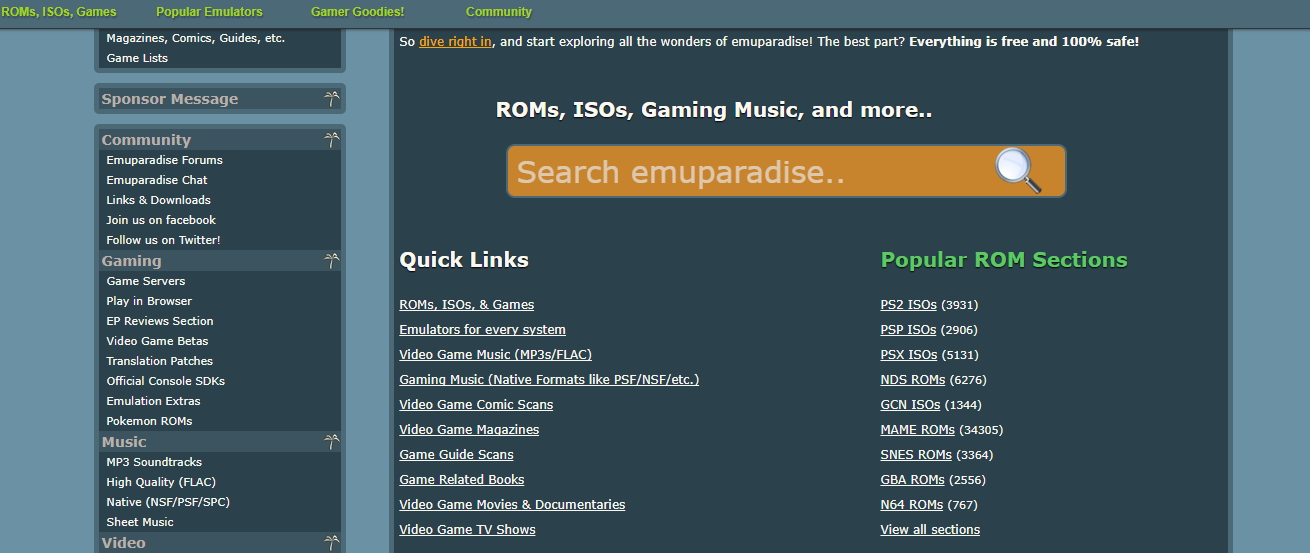Open the Gamer Goodies! top menu
The width and height of the screenshot is (1310, 553).
point(358,12)
